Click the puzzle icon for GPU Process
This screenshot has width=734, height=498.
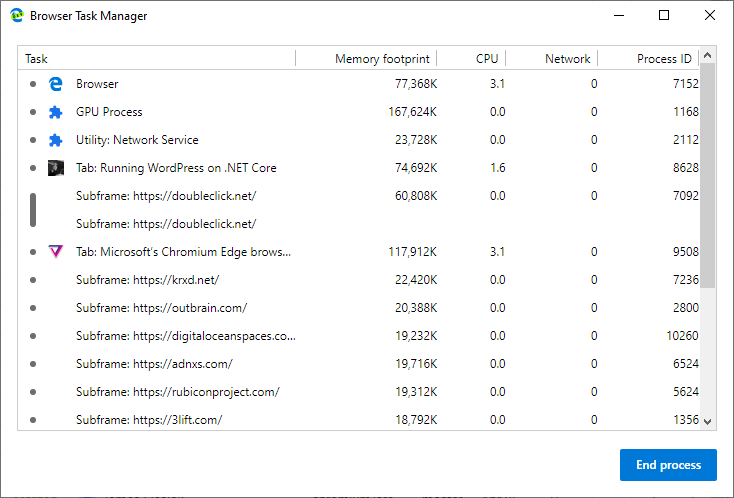pos(56,112)
